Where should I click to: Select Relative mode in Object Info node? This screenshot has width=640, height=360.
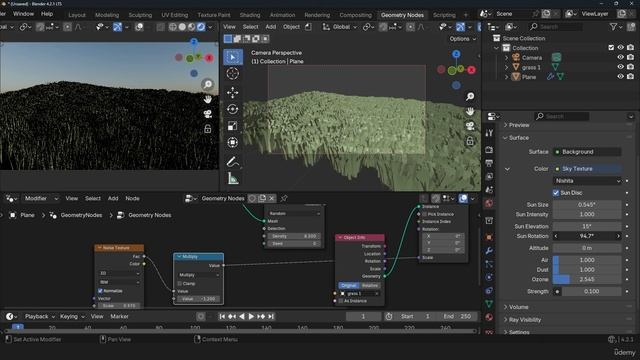pyautogui.click(x=369, y=285)
